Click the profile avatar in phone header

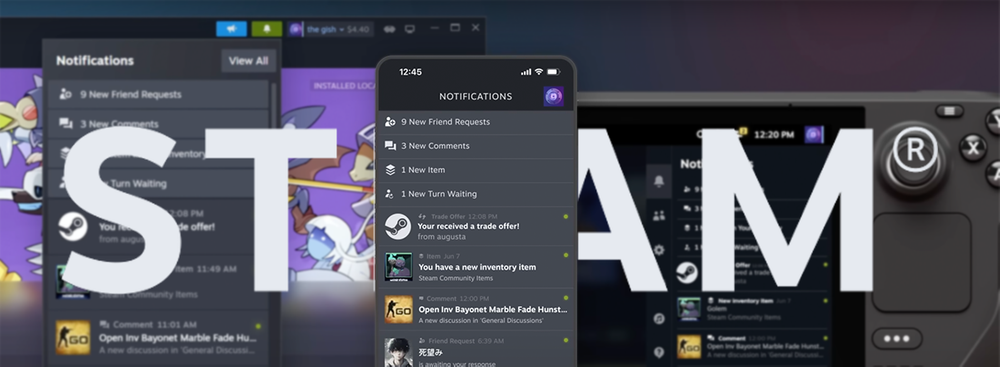pyautogui.click(x=553, y=96)
